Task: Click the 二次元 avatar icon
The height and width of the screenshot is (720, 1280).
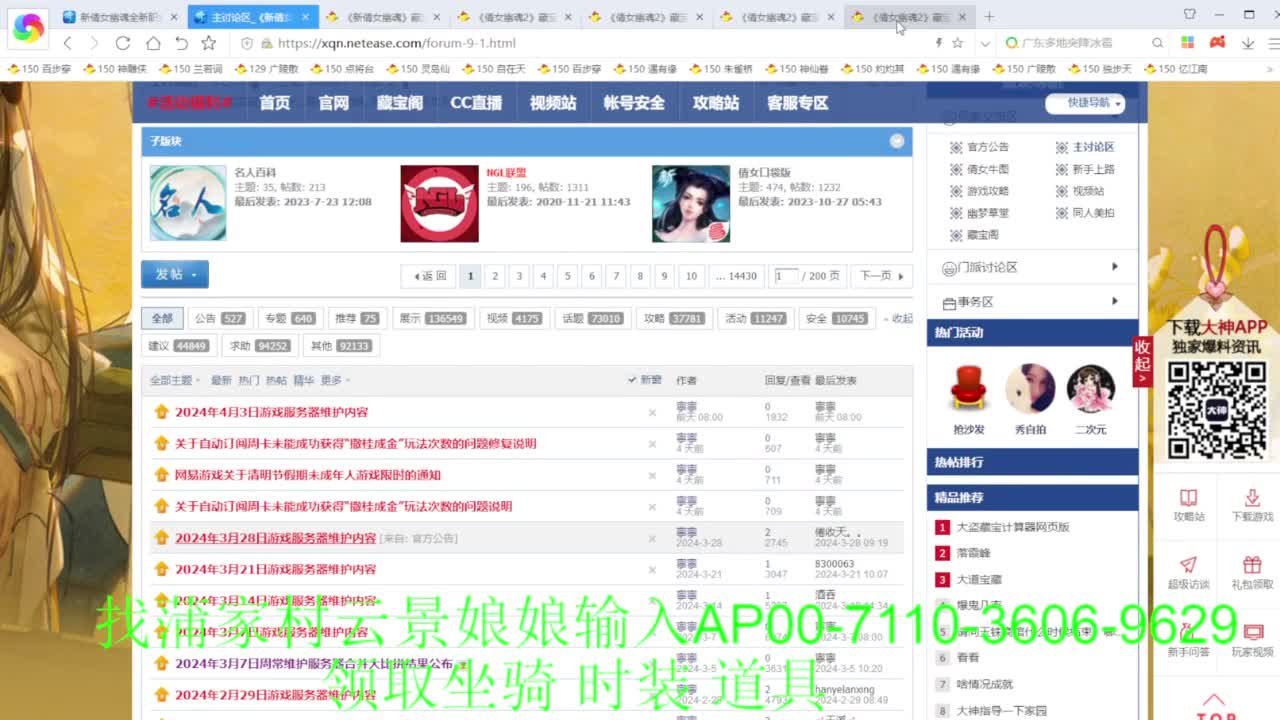Action: pyautogui.click(x=1091, y=389)
